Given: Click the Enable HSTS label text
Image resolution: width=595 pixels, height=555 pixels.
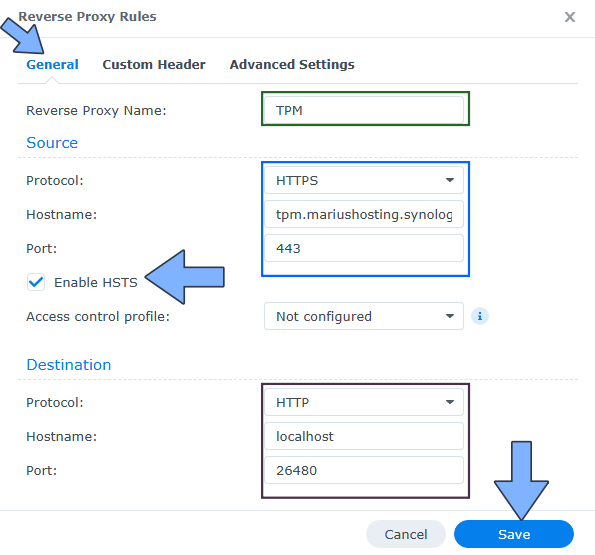Looking at the screenshot, I should pos(96,283).
